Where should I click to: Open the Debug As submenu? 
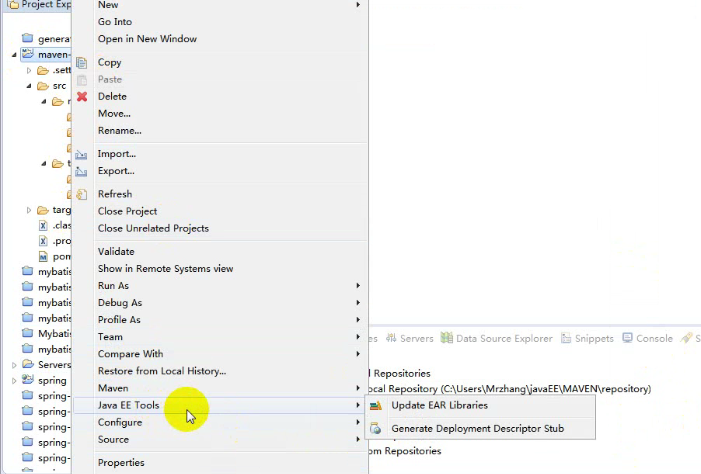pyautogui.click(x=220, y=303)
